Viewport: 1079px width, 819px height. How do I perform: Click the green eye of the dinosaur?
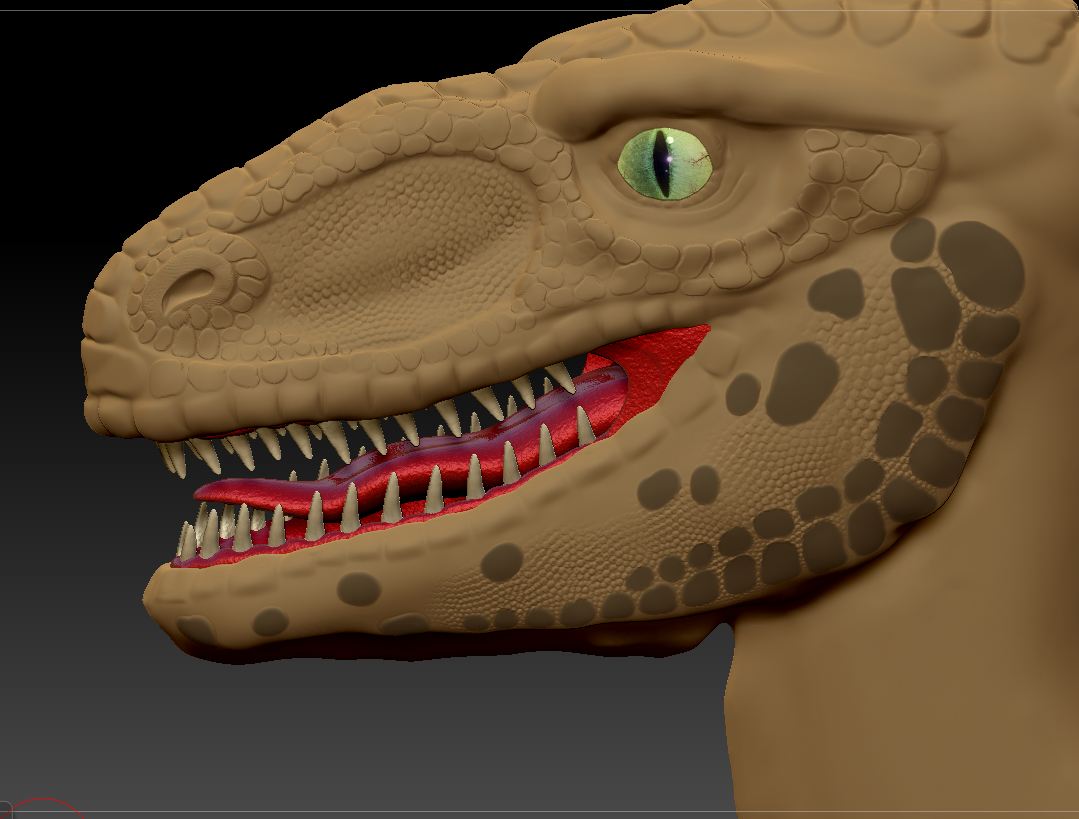click(667, 163)
